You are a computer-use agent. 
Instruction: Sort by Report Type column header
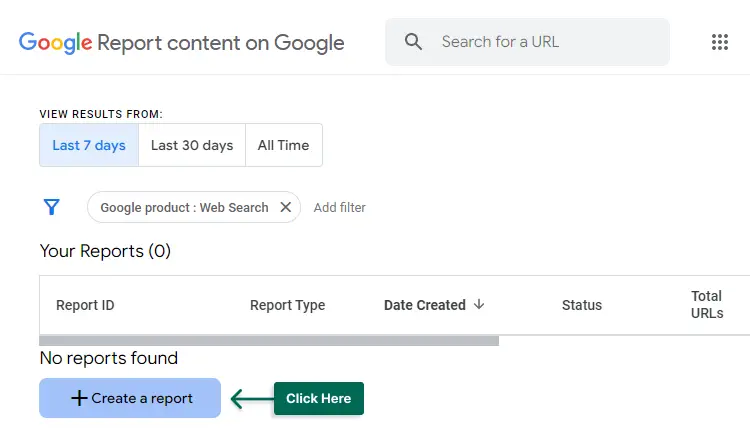pyautogui.click(x=287, y=305)
